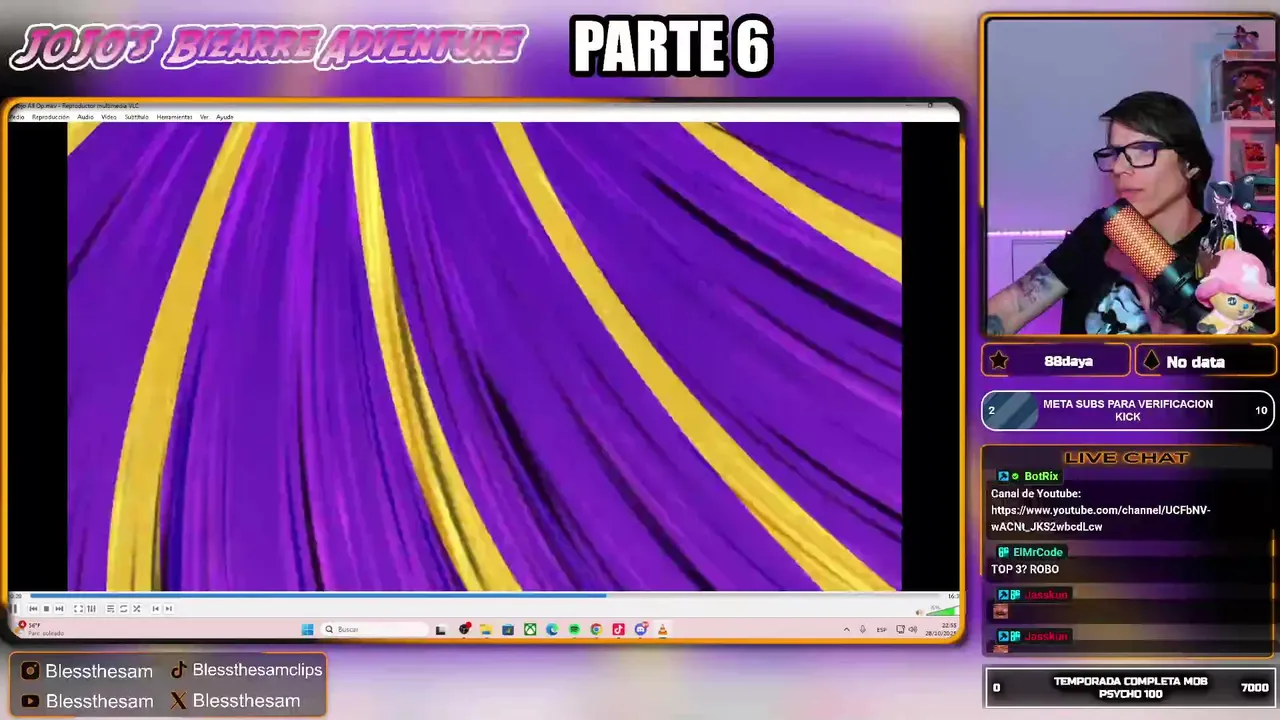Click the TEMPORADA COMPLETA MOB PSYCHO 100 goal bar
Screen dimensions: 1280x720
1130,687
